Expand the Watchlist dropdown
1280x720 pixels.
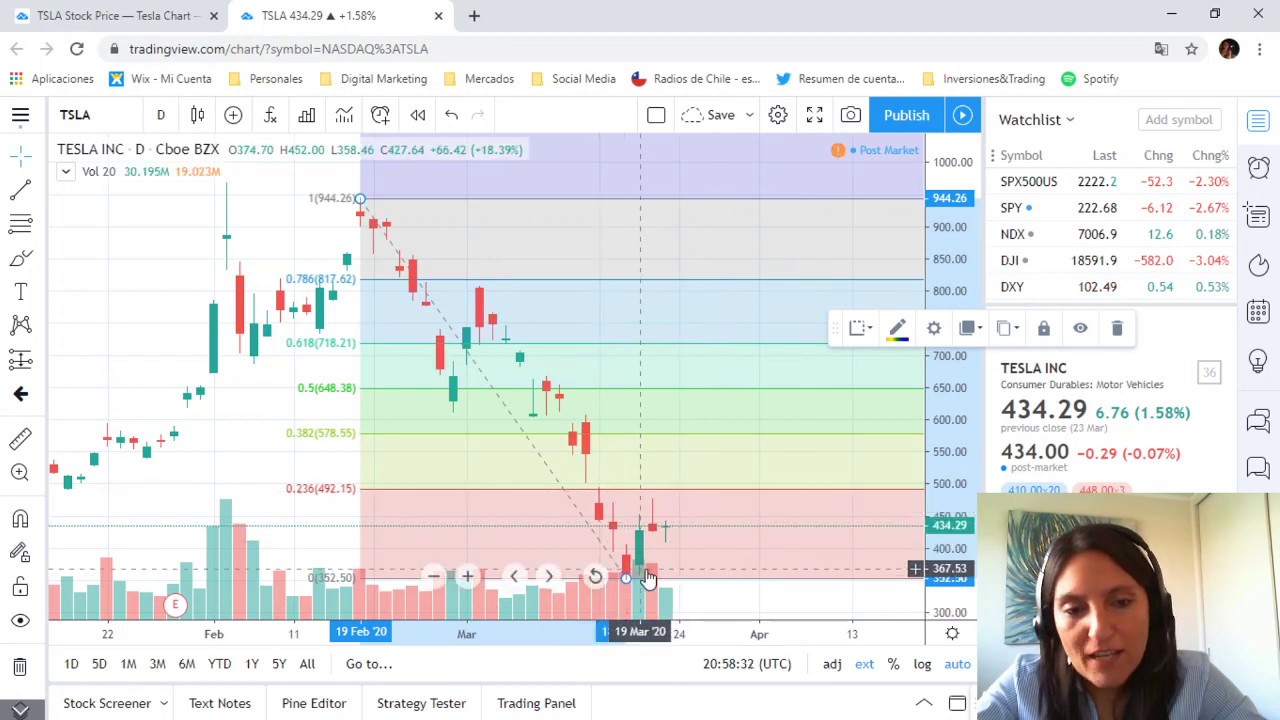[x=1036, y=119]
